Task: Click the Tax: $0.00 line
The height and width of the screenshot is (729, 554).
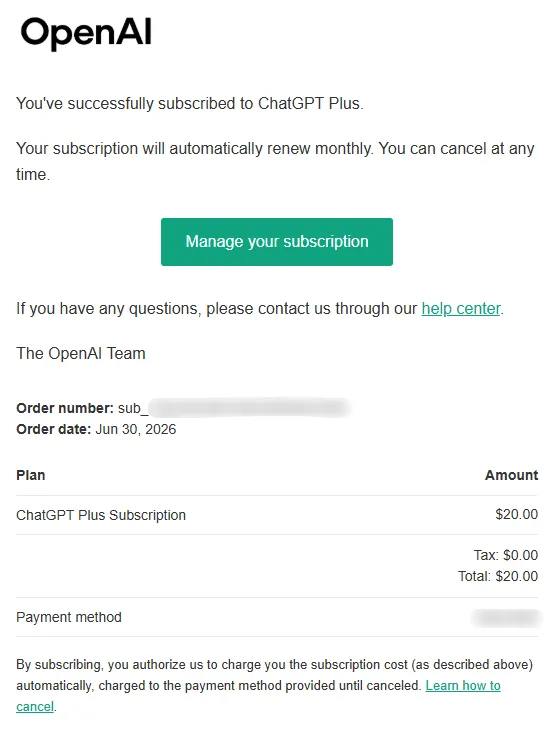Action: [x=506, y=555]
